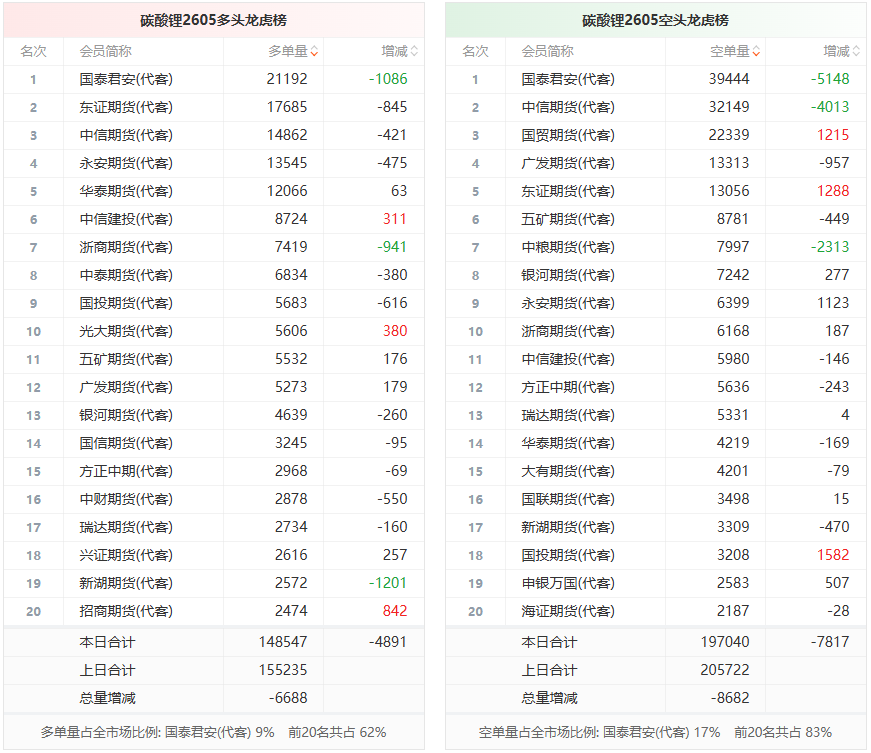Viewport: 871px width, 753px height.
Task: Sort short table by 增减 arrow icon
Action: pyautogui.click(x=856, y=52)
